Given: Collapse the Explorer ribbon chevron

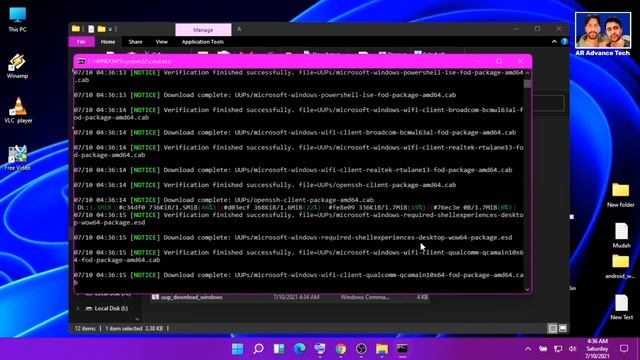Looking at the screenshot, I should pos(554,42).
